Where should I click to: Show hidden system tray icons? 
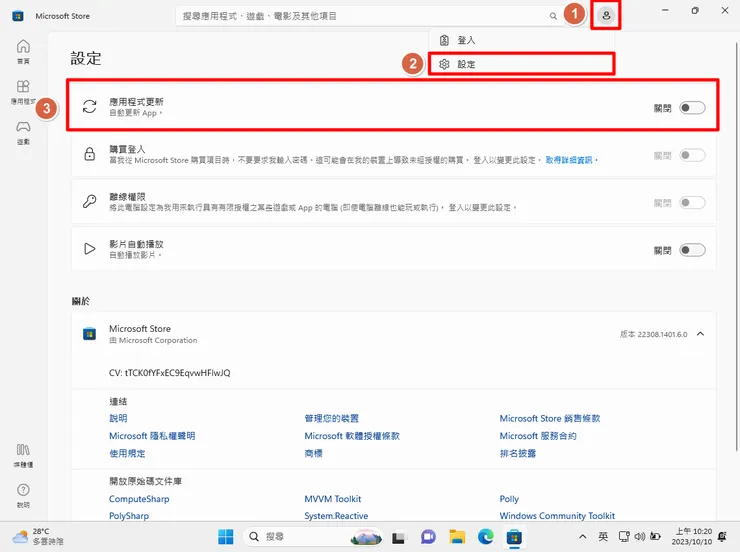[x=583, y=536]
